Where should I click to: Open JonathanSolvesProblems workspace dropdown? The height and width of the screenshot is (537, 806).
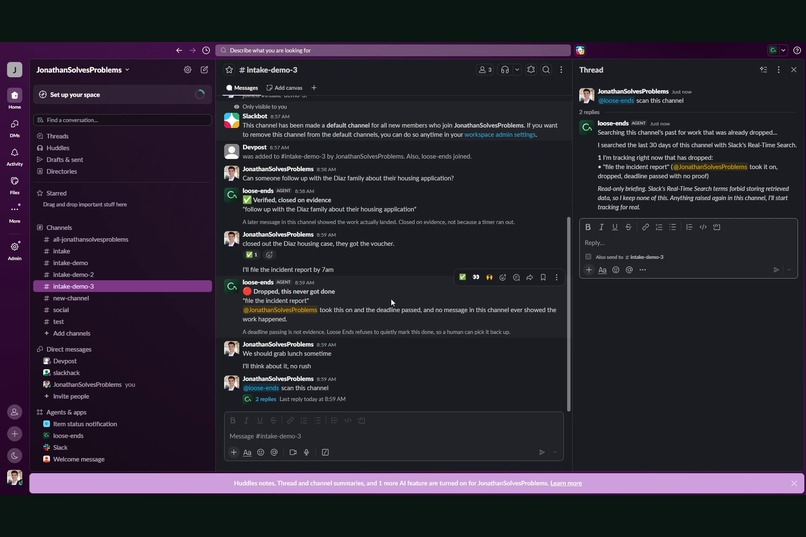click(83, 70)
